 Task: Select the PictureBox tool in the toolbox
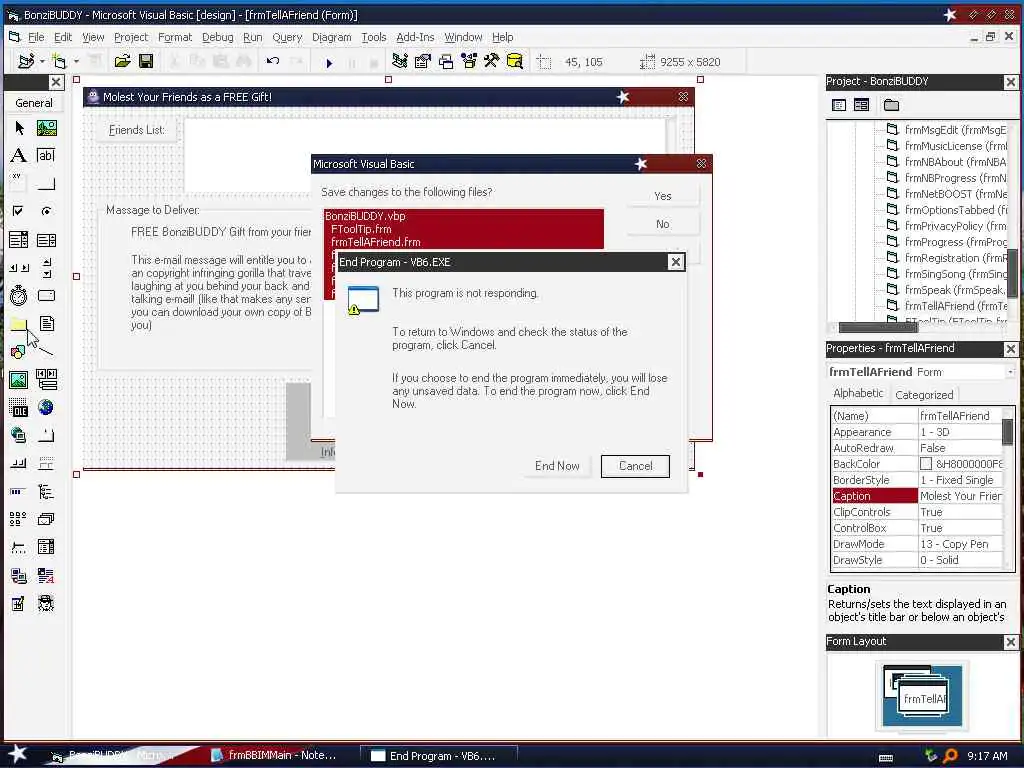(46, 128)
